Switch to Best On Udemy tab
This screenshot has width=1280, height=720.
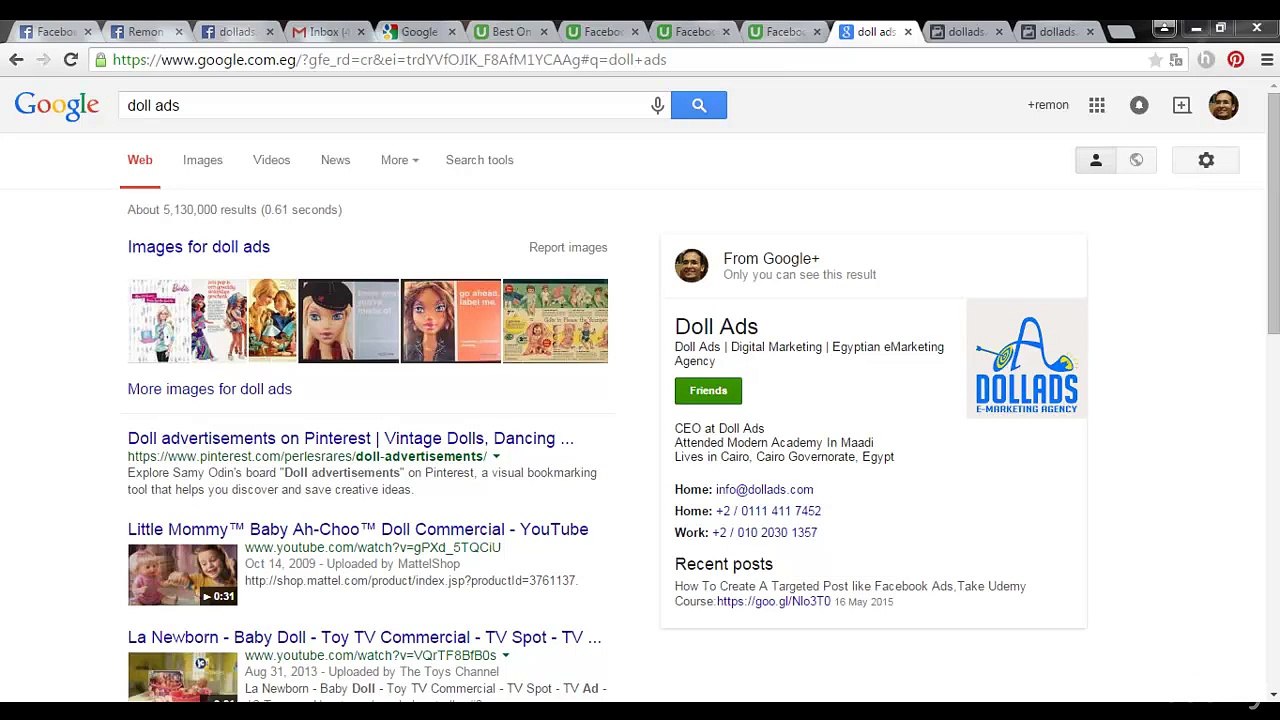point(510,32)
